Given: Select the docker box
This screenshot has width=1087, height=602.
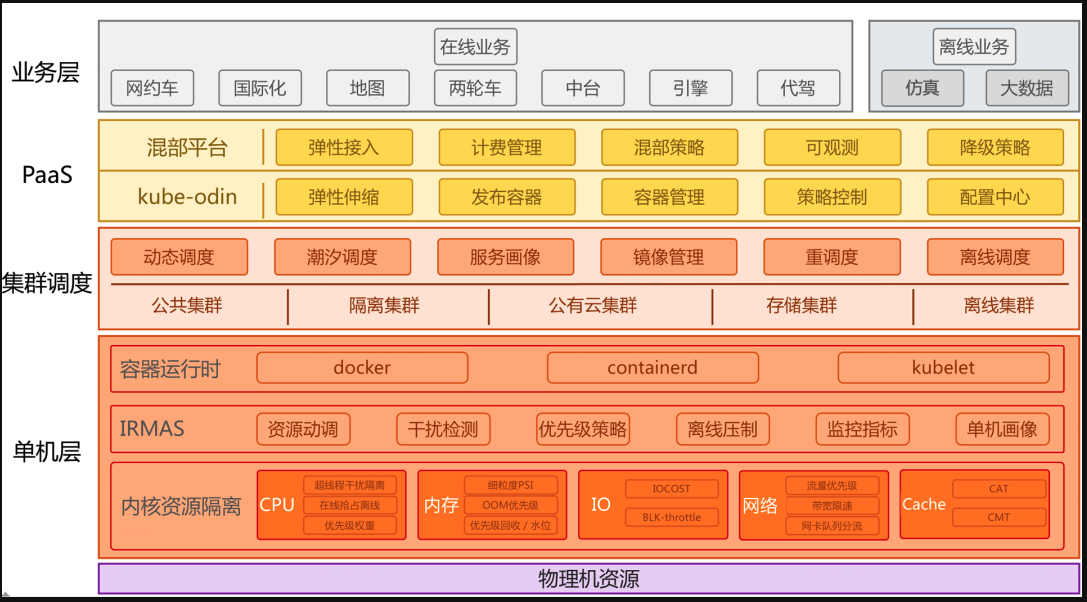Looking at the screenshot, I should (362, 368).
